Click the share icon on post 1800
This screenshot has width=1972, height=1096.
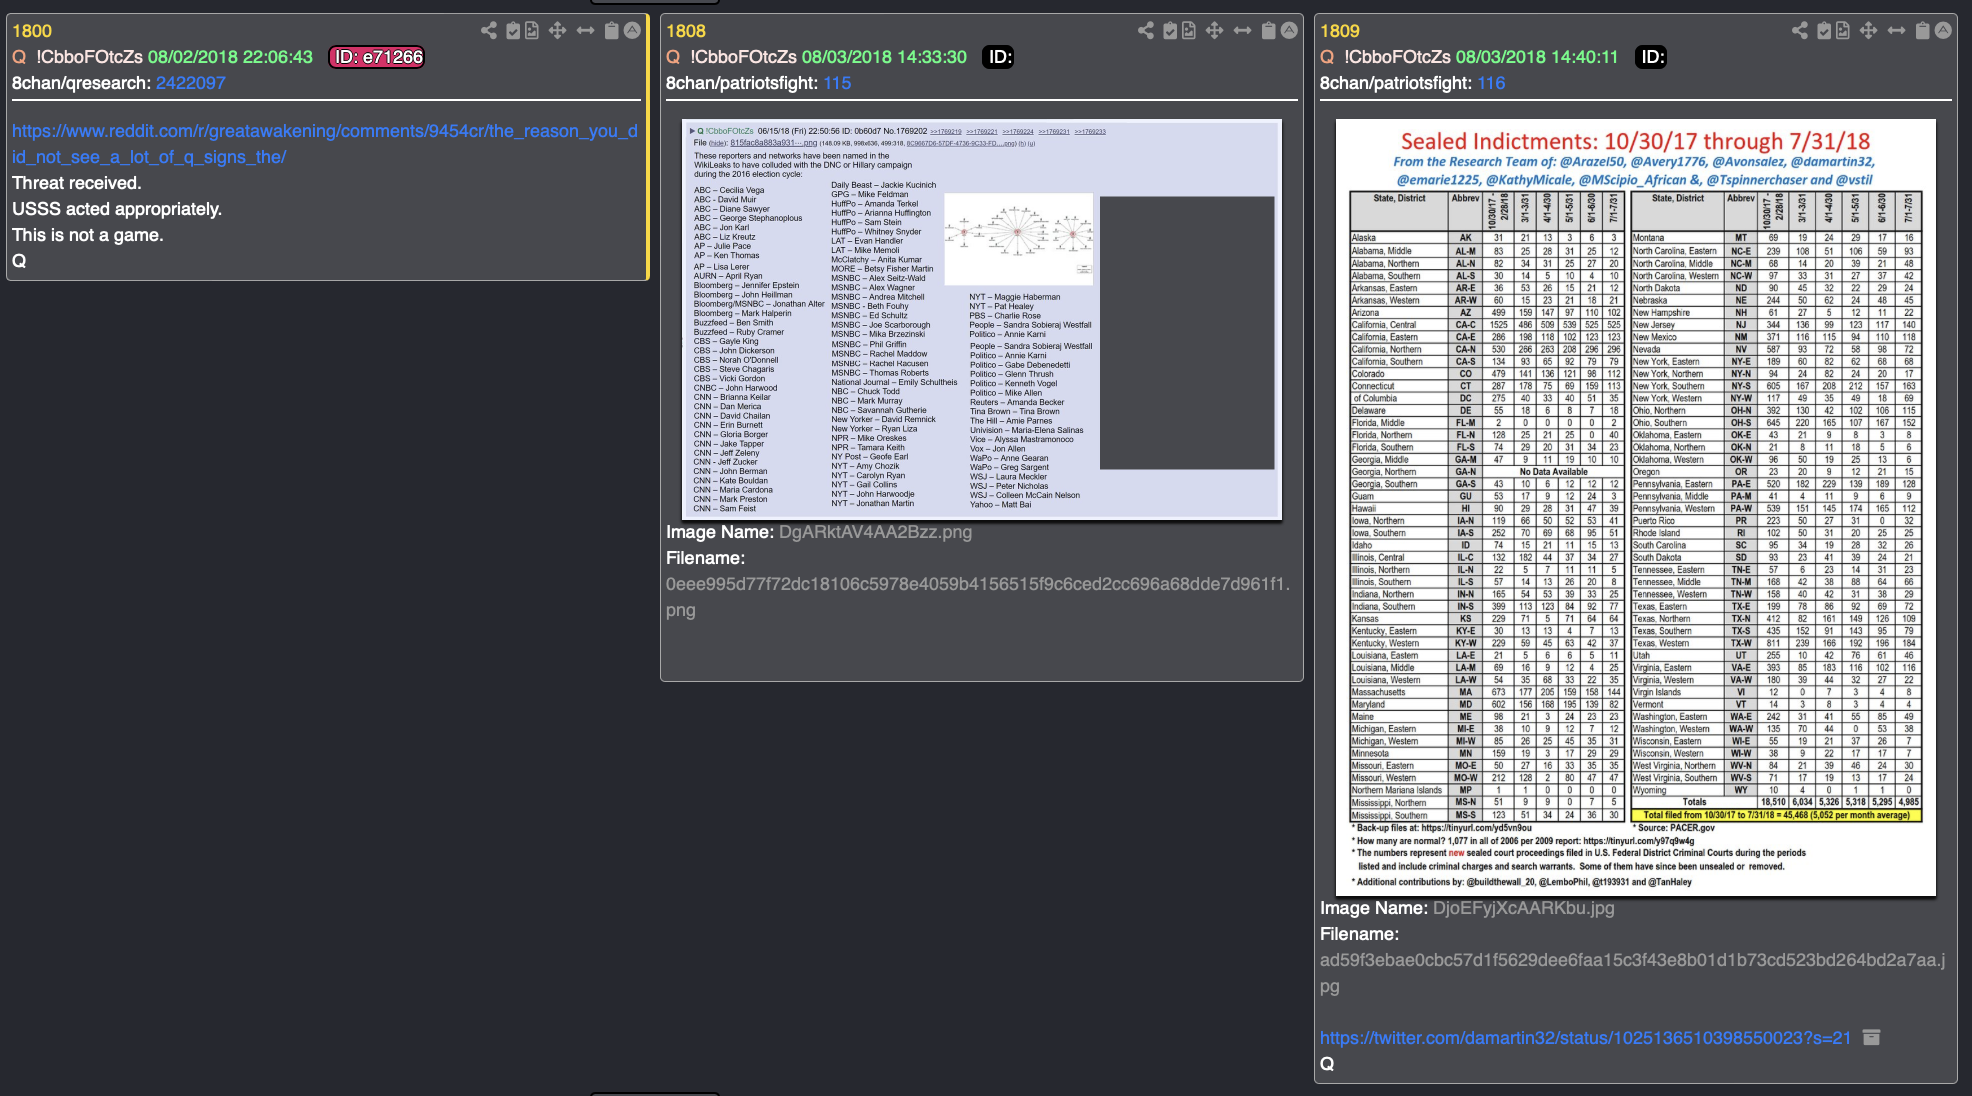[488, 30]
